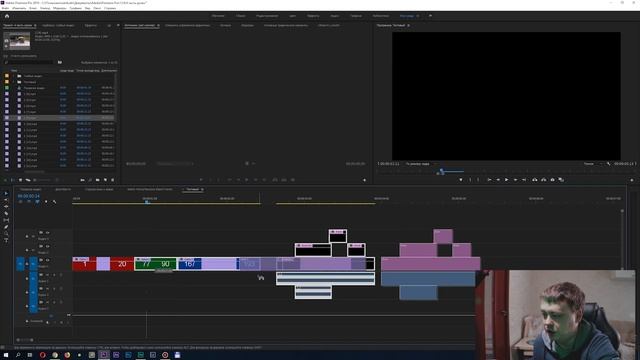This screenshot has width=640, height=360.
Task: Toggle Linked Selection in timeline
Action: pyautogui.click(x=37, y=202)
